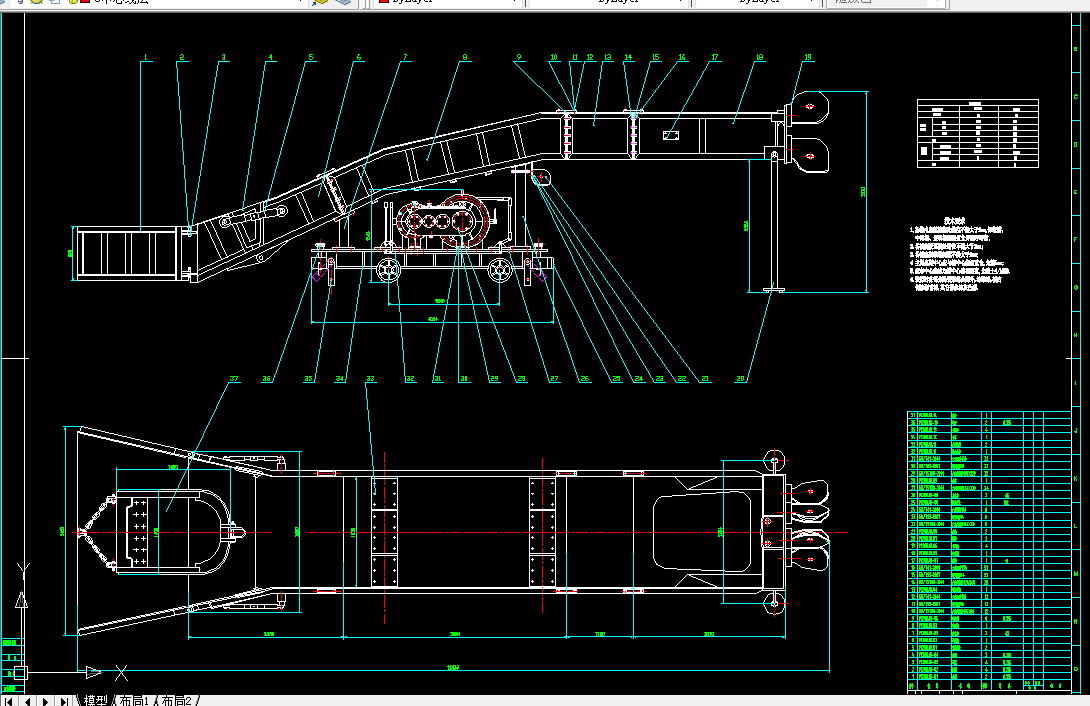
Task: Open the layer name dropdown list
Action: [301, 2]
